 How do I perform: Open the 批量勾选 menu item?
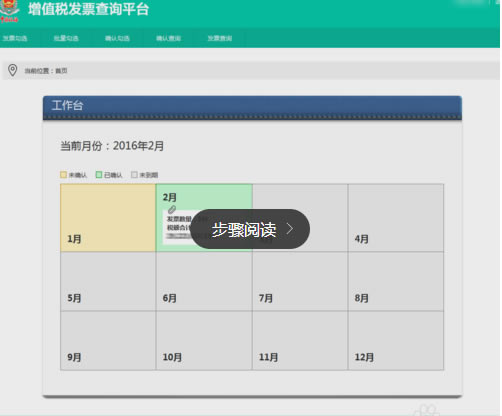66,38
